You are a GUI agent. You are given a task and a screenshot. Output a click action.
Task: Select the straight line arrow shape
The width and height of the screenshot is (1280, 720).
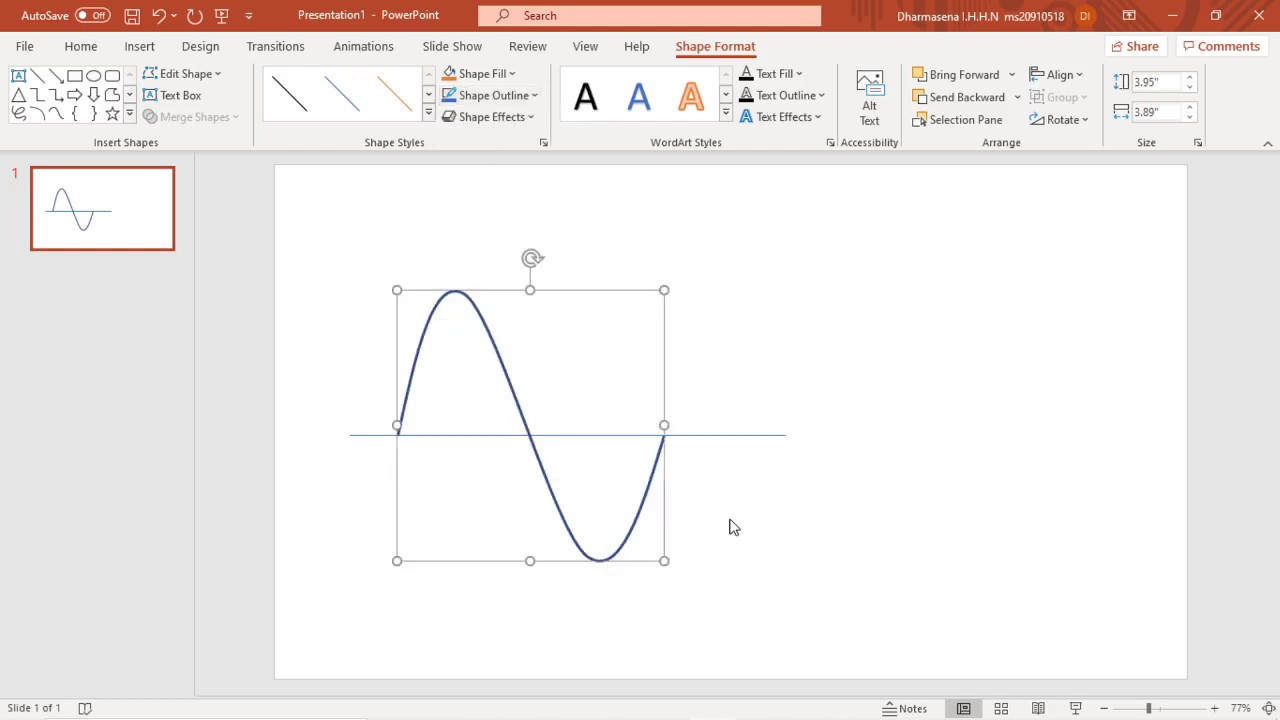pos(56,76)
